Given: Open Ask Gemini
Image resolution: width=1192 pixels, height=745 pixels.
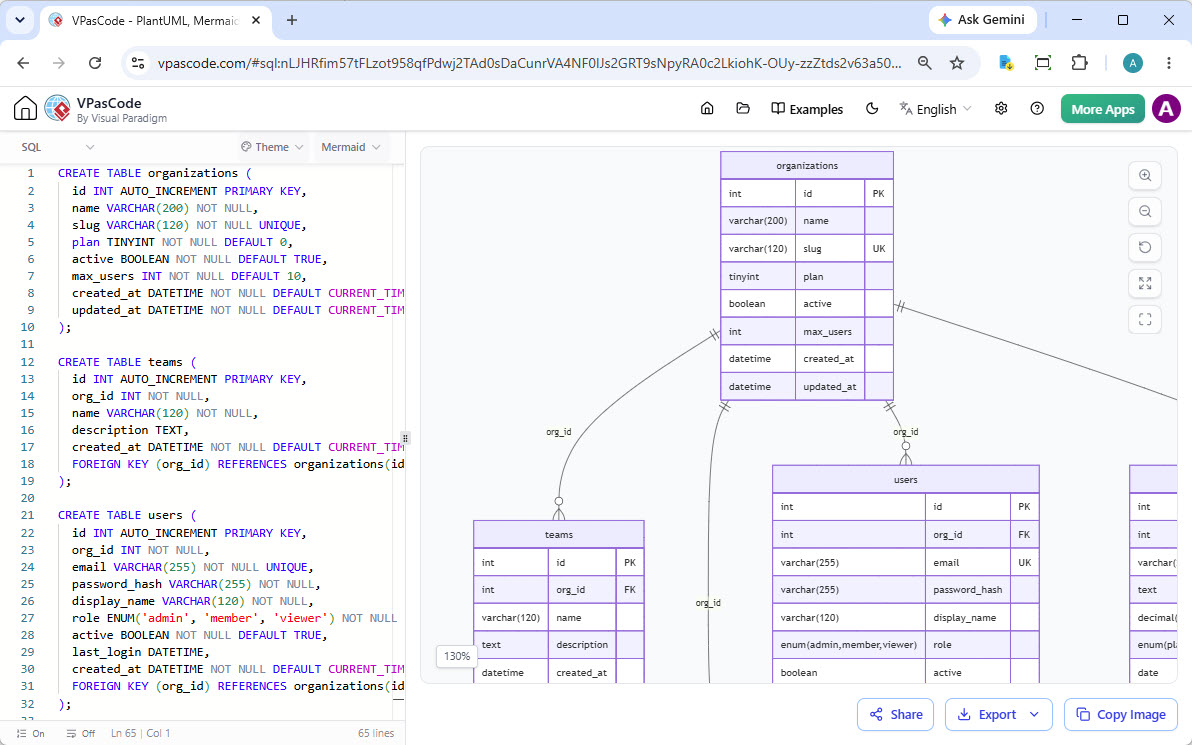Looking at the screenshot, I should (981, 20).
